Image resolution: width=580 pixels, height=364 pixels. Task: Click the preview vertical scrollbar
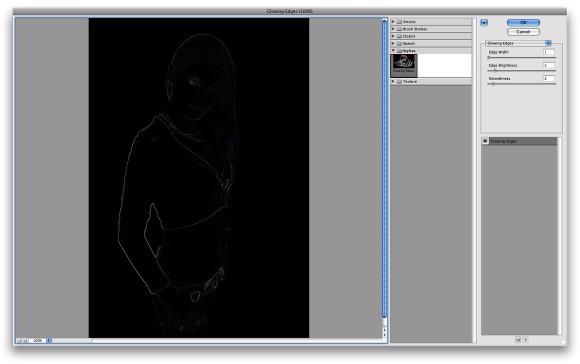(384, 168)
